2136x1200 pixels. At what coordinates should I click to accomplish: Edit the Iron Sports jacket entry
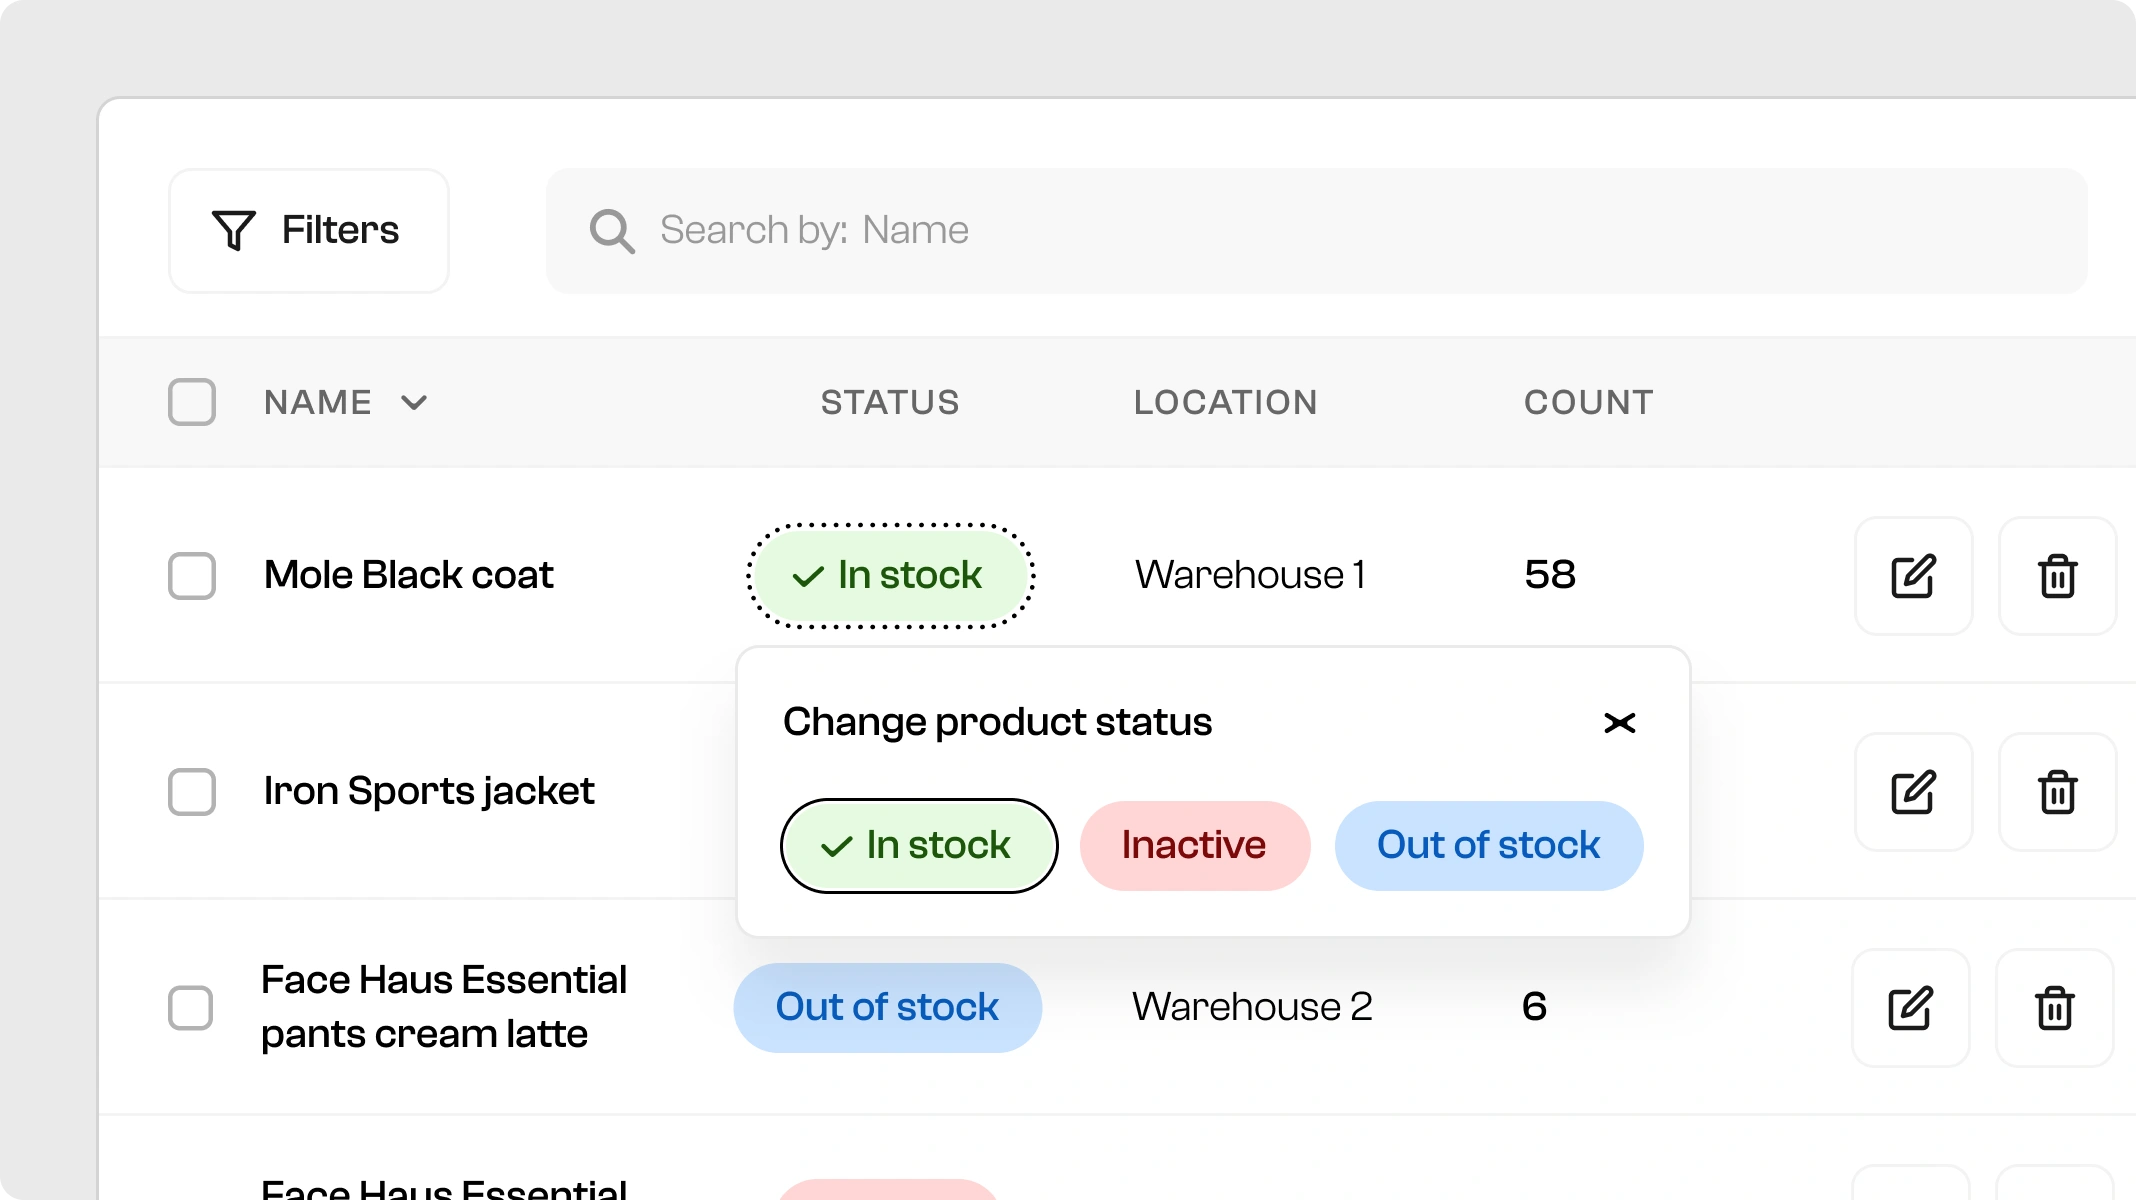pos(1913,791)
